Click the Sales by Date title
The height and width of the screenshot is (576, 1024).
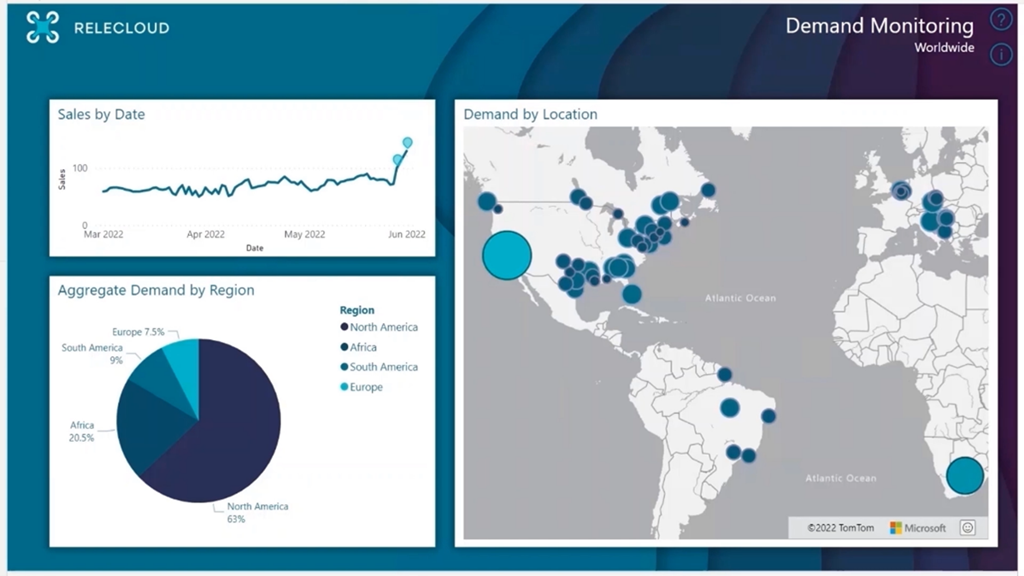click(x=101, y=114)
